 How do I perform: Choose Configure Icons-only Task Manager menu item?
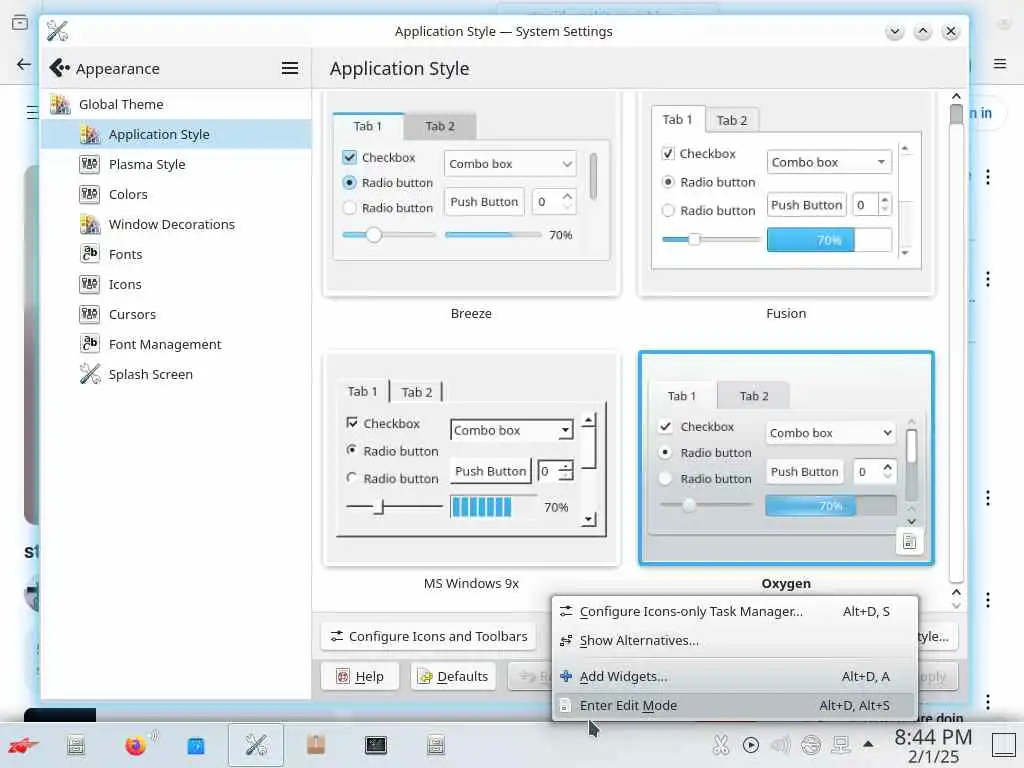734,611
